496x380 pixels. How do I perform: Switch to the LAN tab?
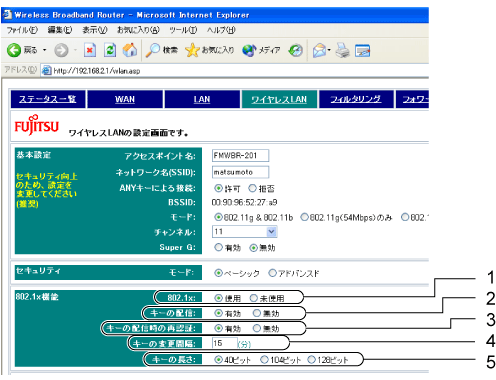202,99
